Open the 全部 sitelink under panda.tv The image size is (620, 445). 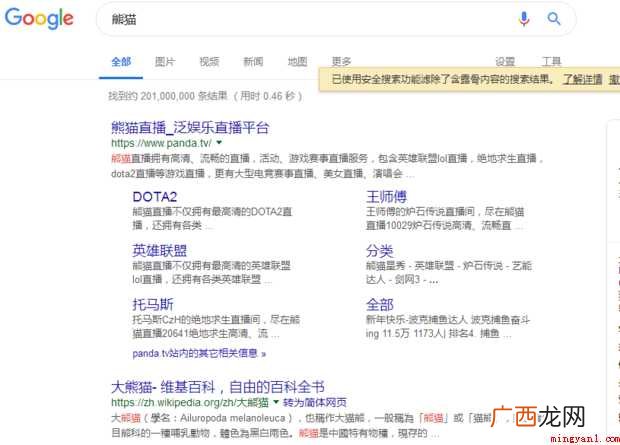click(x=380, y=304)
